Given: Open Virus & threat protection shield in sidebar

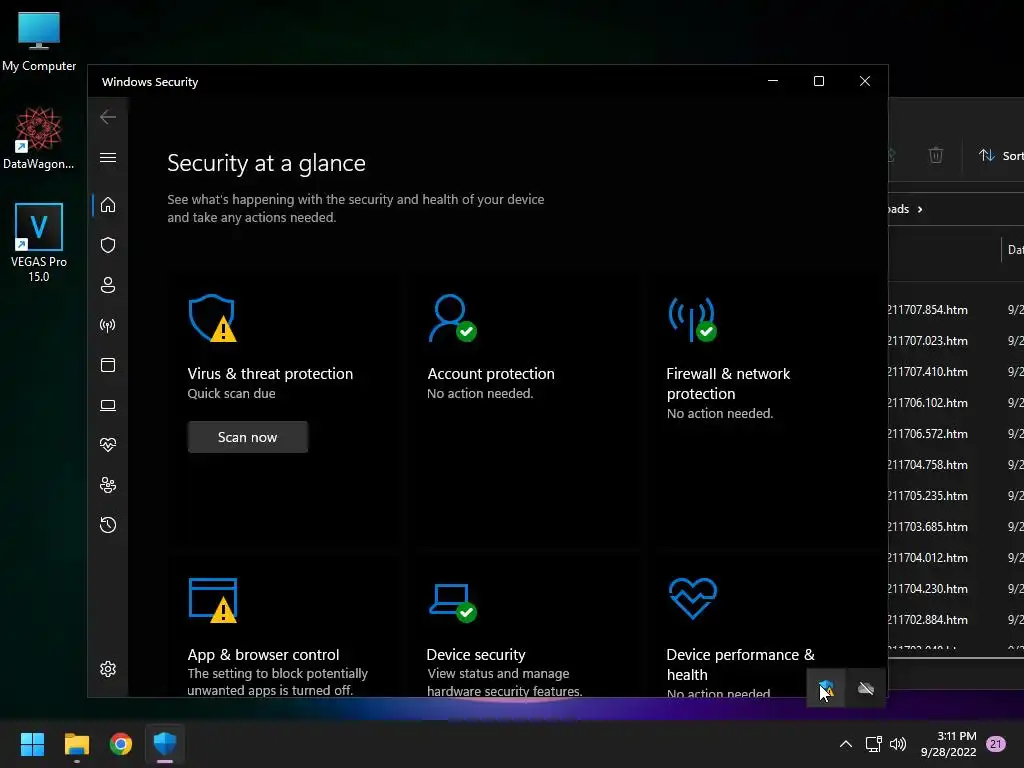Looking at the screenshot, I should [108, 245].
